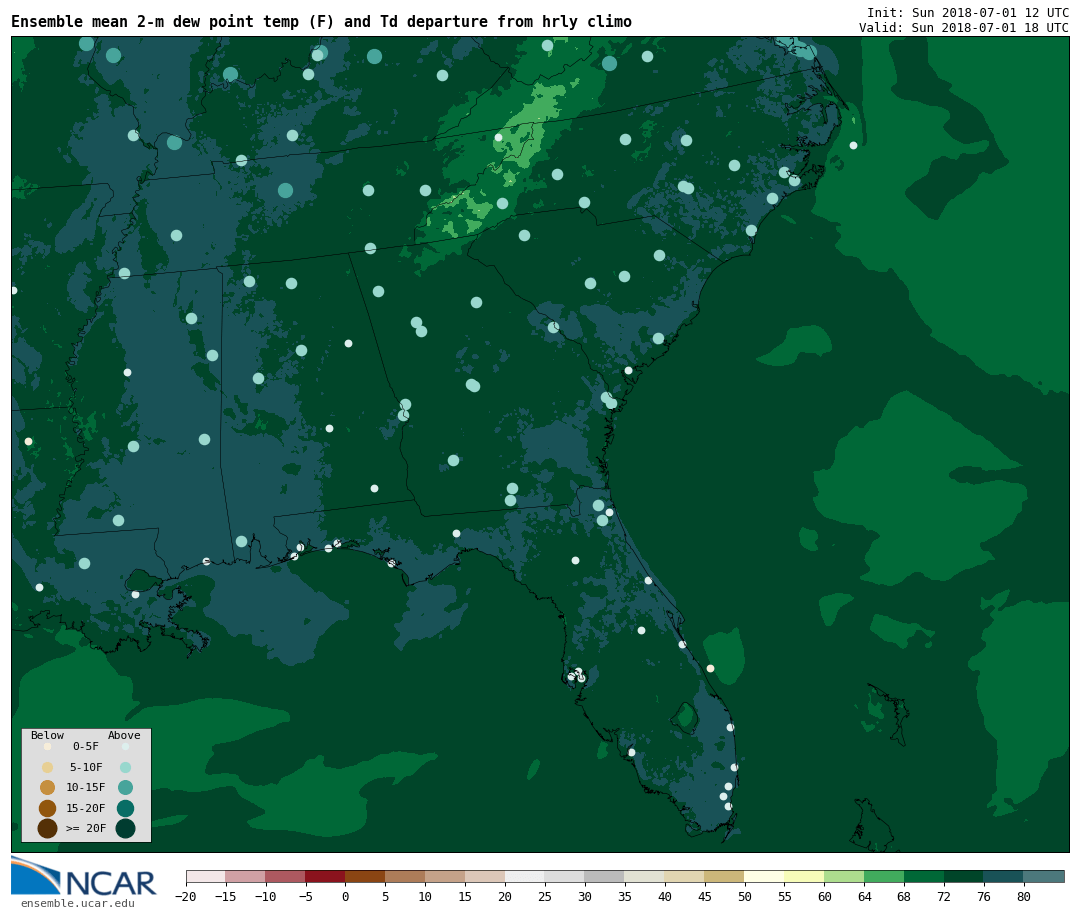Select the Below >= 20F dark brown circle
The height and width of the screenshot is (915, 1080).
pyautogui.click(x=48, y=828)
